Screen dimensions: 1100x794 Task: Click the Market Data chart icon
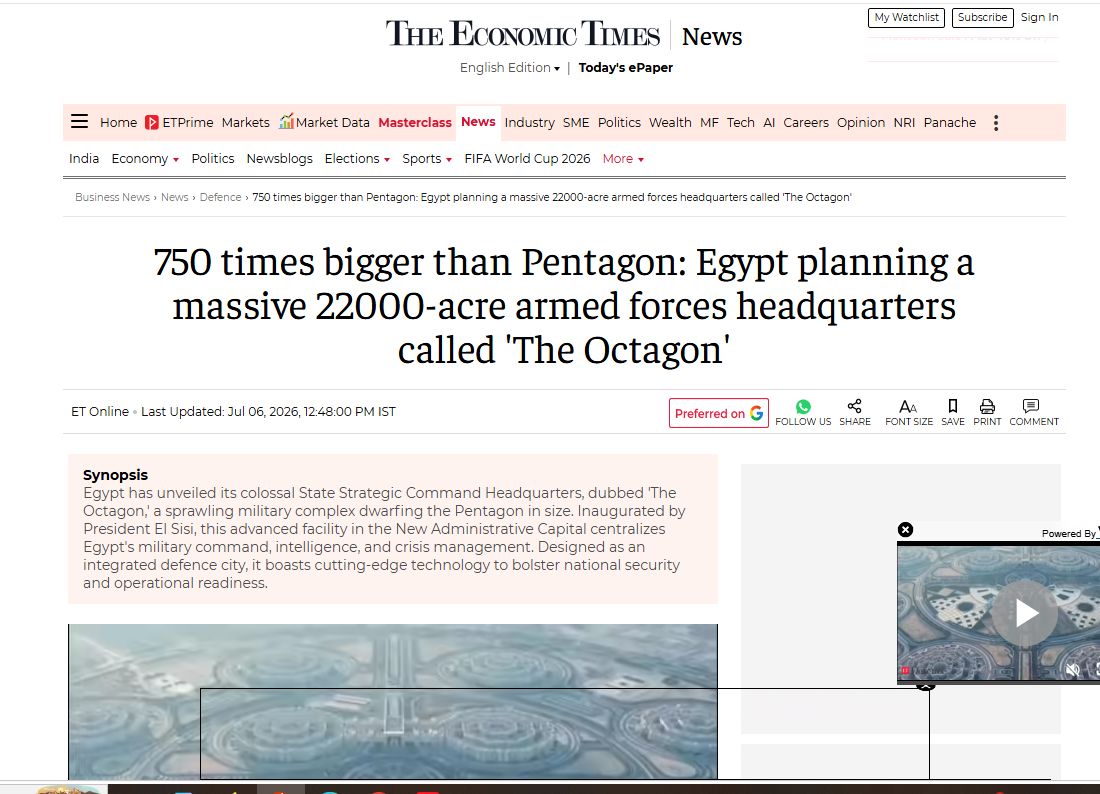[286, 121]
